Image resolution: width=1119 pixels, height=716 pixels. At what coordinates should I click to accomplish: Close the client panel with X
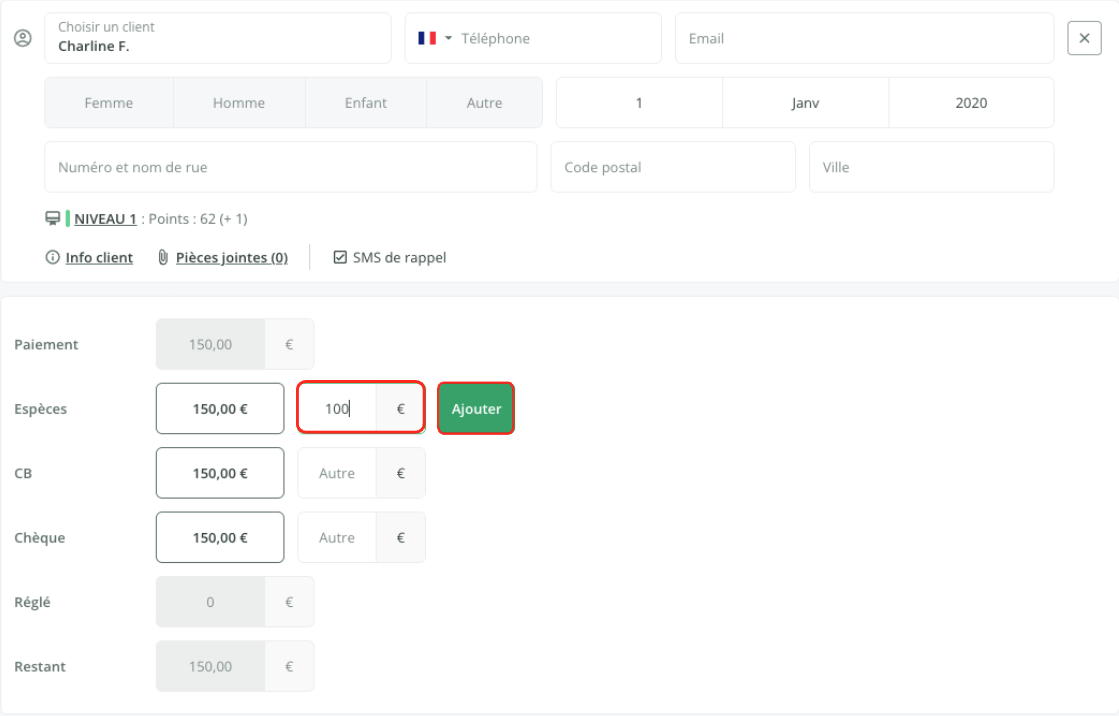tap(1084, 38)
